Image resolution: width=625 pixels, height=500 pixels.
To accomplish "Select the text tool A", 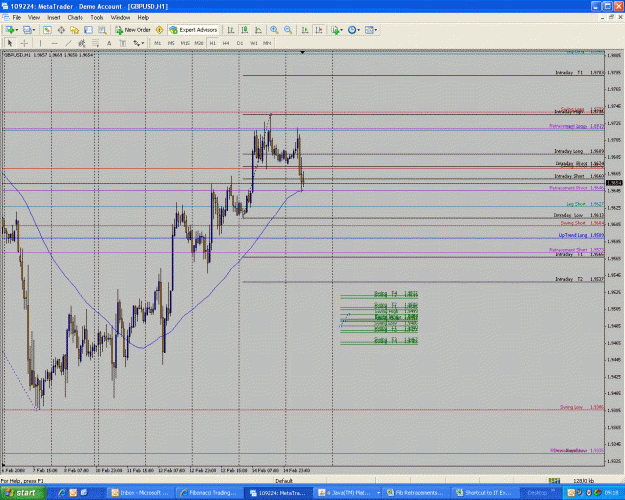I will (x=109, y=43).
